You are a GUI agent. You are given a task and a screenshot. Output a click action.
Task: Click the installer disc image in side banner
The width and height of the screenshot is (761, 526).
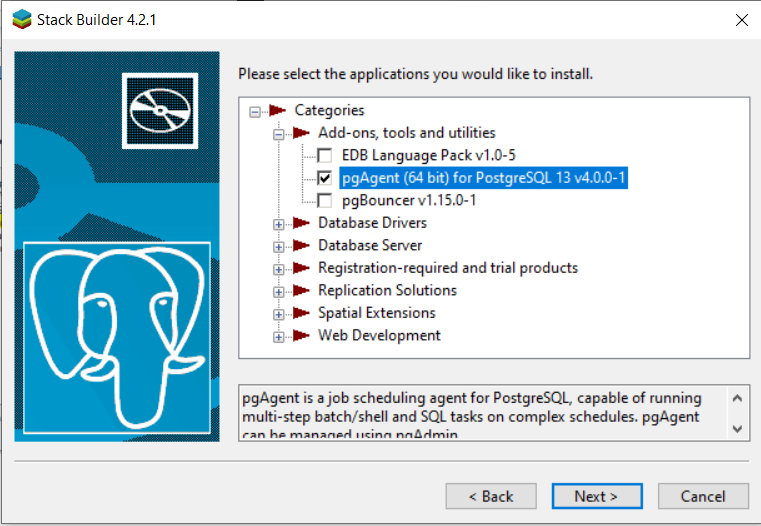(x=160, y=111)
